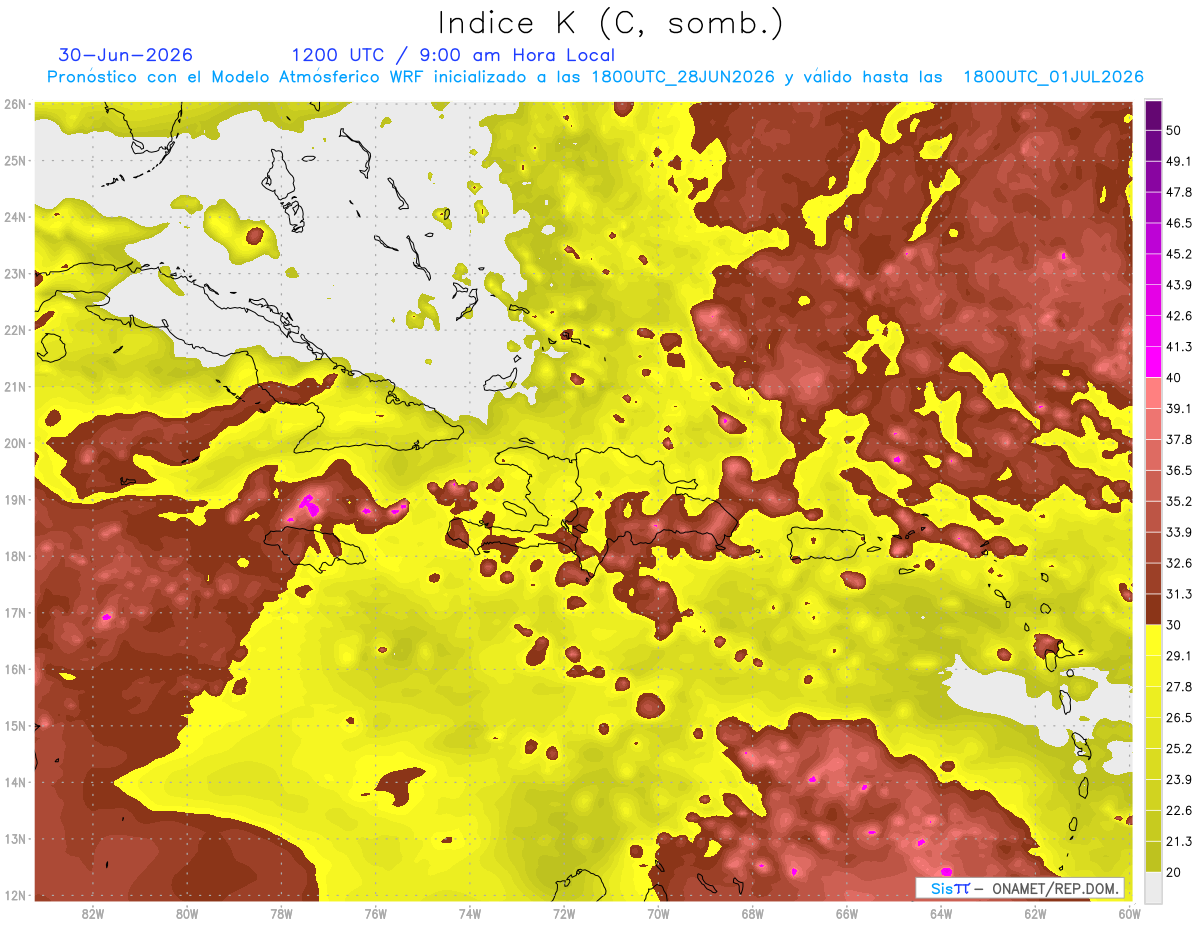Click the colorbar value '42.6'
1200x927 pixels.
pyautogui.click(x=1179, y=316)
